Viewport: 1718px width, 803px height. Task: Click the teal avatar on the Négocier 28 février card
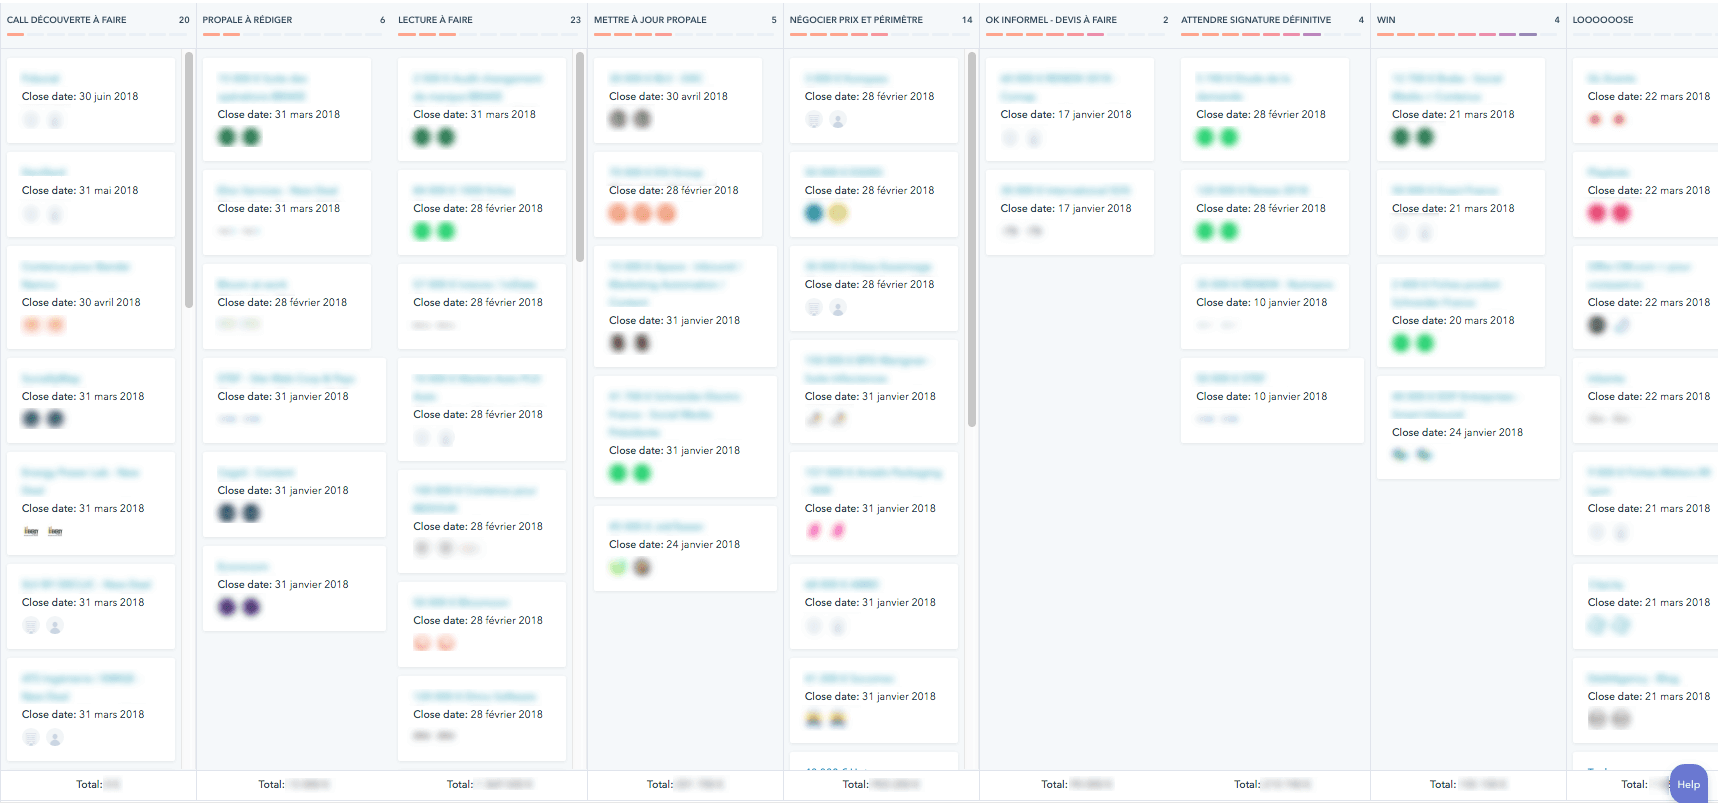point(814,213)
